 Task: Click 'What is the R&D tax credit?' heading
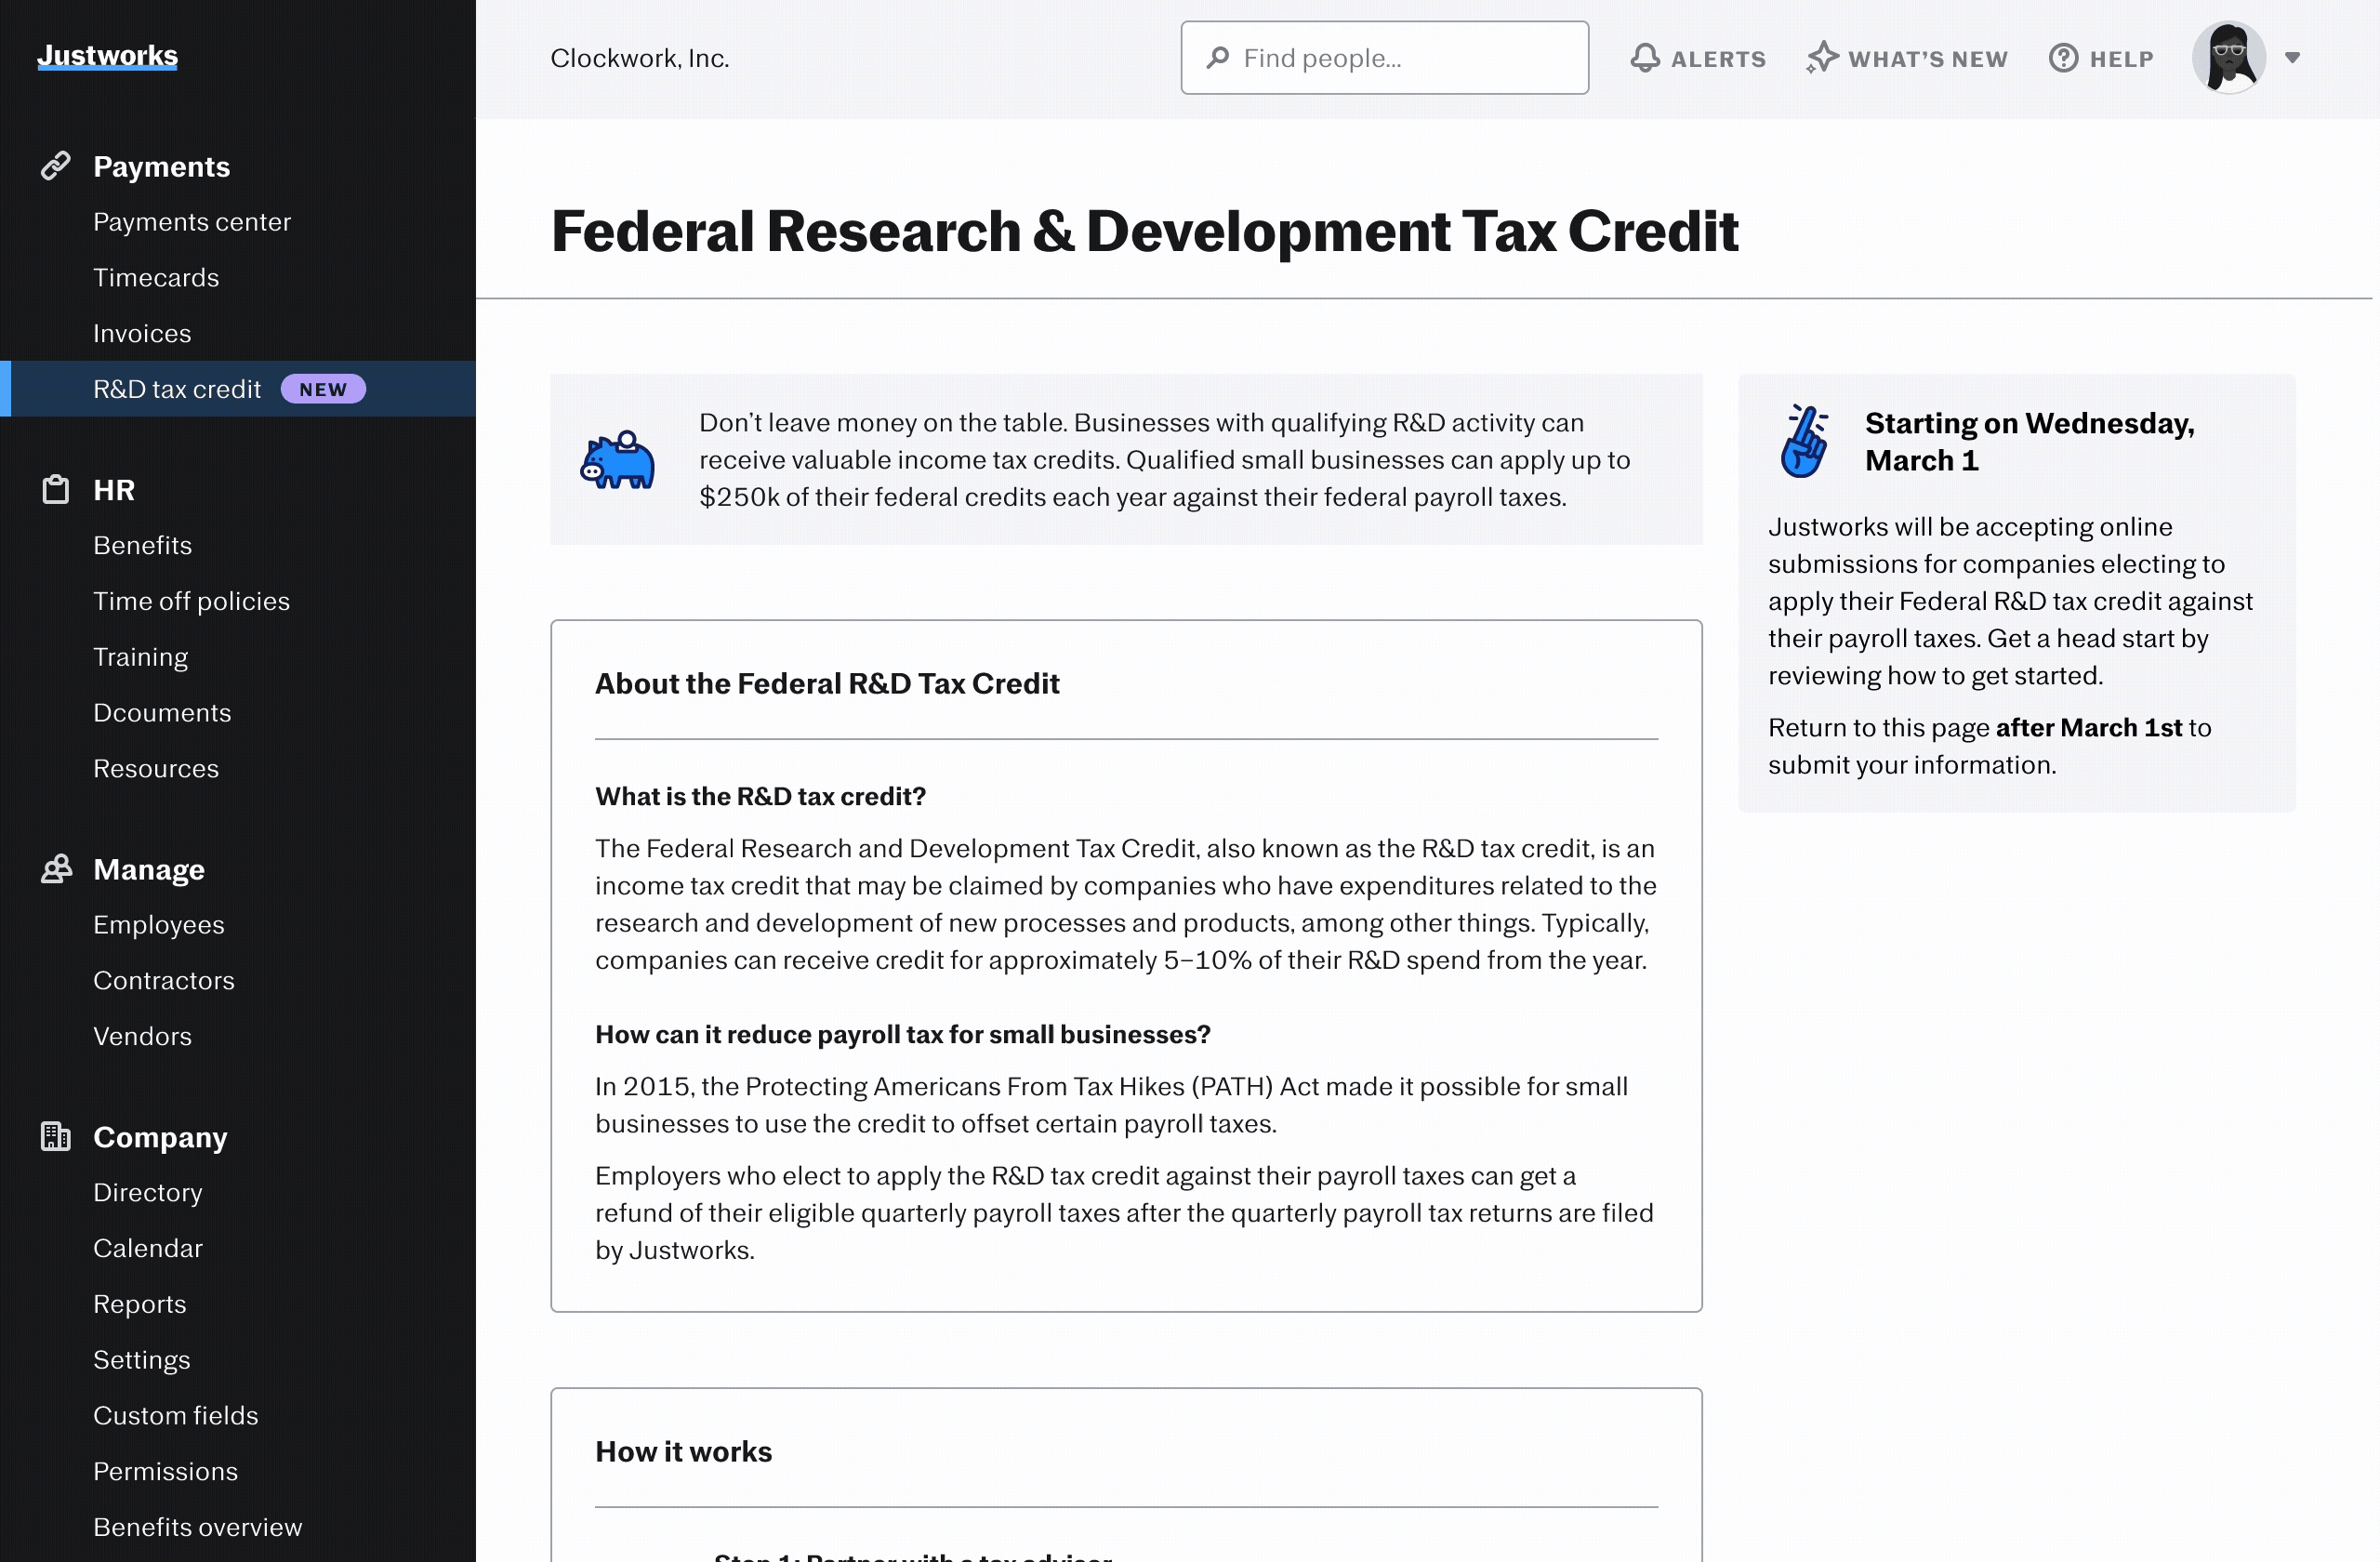coord(761,797)
